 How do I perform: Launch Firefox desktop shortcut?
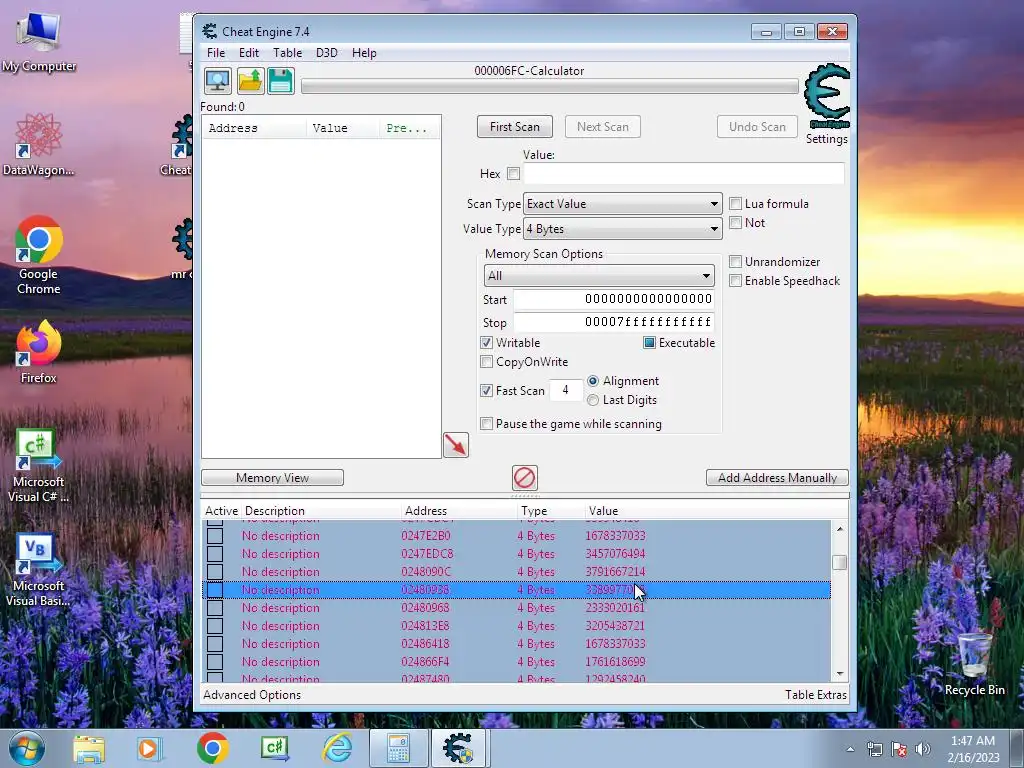click(39, 352)
